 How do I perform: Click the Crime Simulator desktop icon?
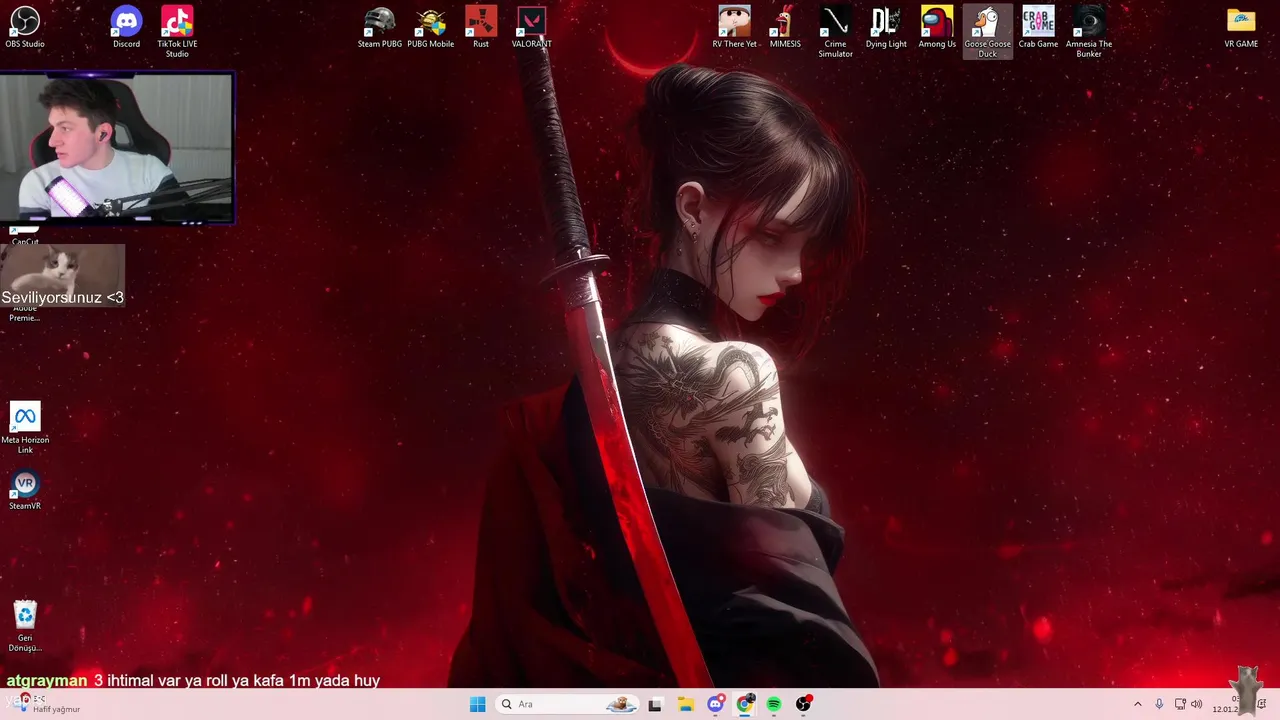click(835, 32)
